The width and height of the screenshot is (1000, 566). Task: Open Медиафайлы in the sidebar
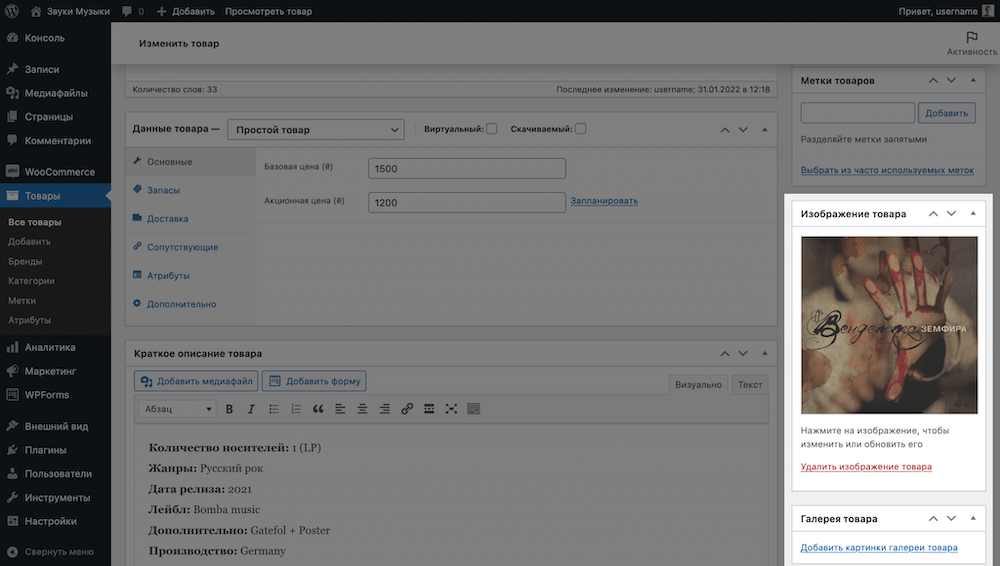tap(55, 93)
